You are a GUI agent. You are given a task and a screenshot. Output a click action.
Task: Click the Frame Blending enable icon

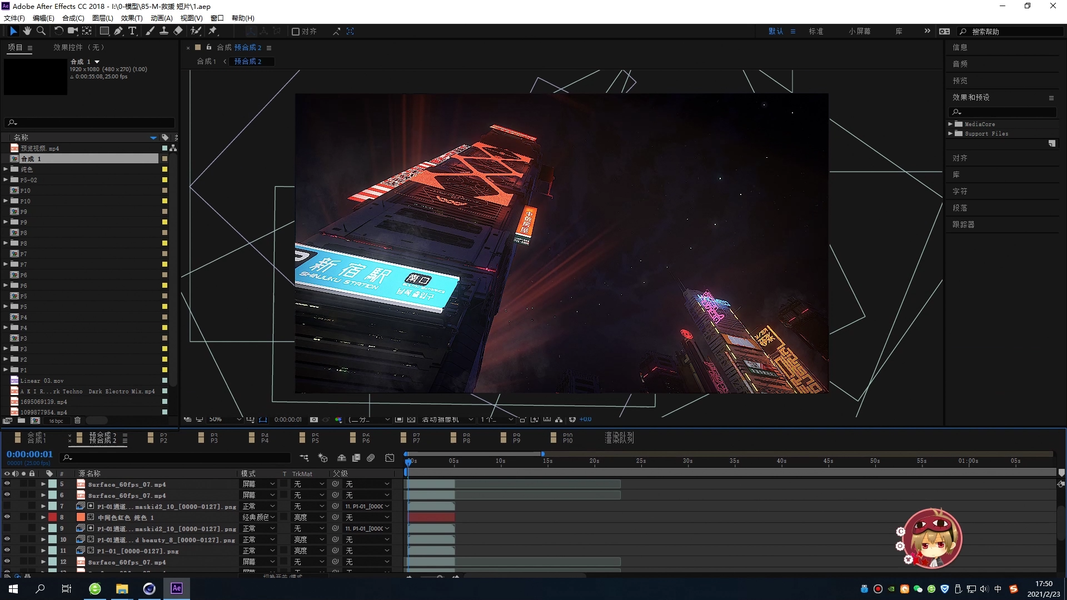[x=356, y=458]
